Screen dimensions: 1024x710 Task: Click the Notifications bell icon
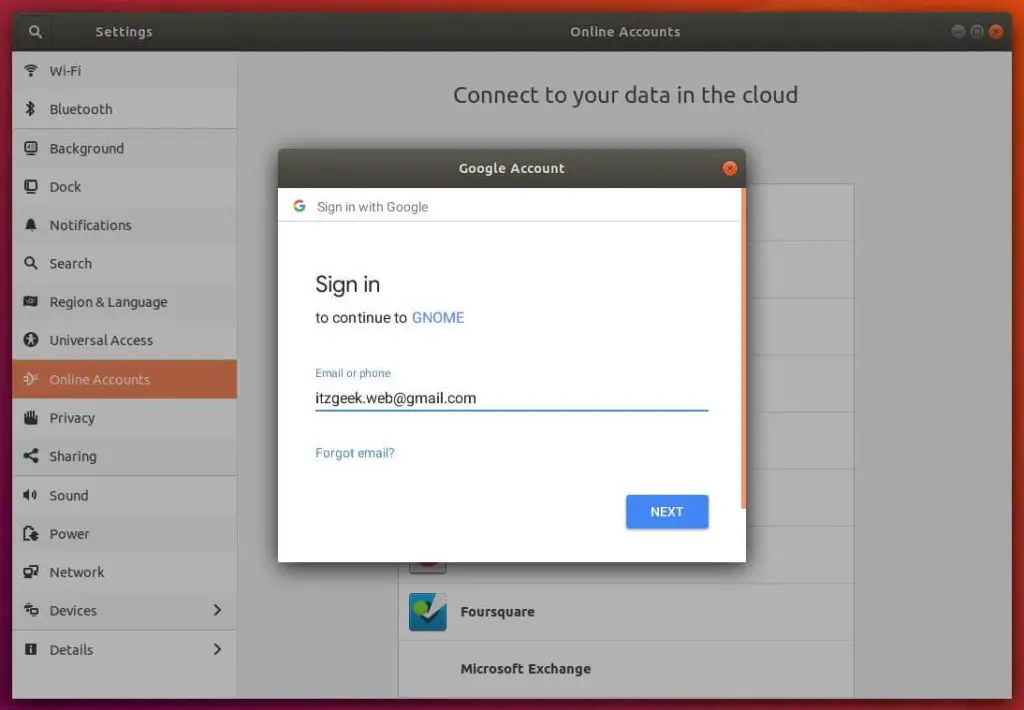click(x=30, y=225)
